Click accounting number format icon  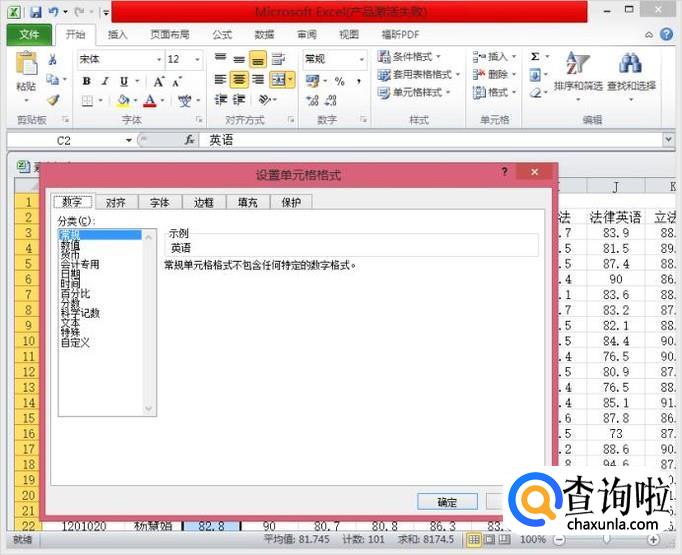point(312,81)
